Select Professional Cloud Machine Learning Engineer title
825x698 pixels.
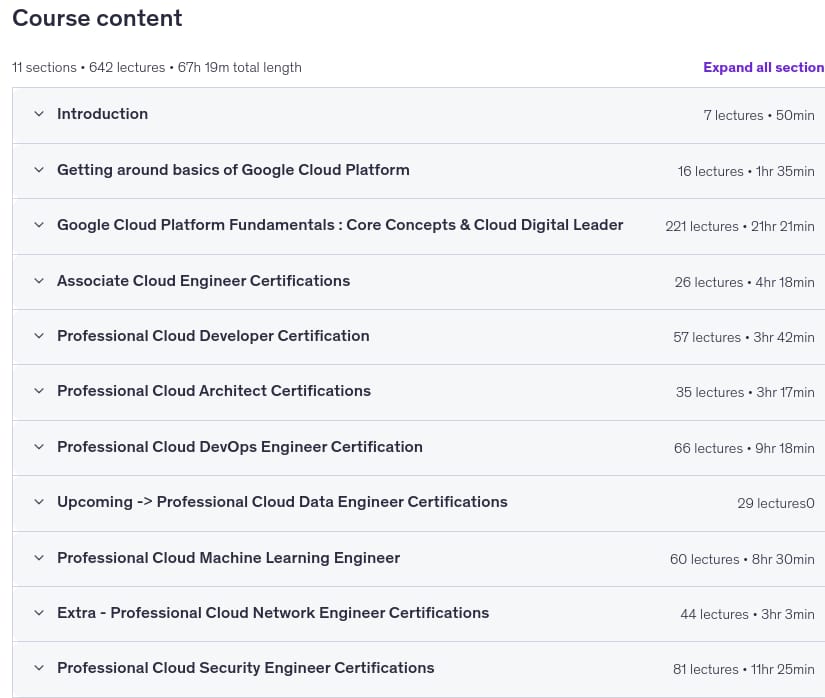229,558
